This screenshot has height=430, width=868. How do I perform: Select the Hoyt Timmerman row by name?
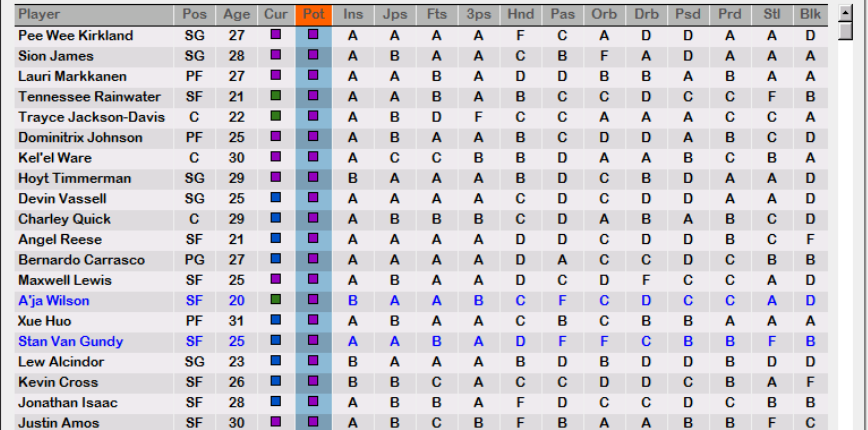[x=75, y=178]
